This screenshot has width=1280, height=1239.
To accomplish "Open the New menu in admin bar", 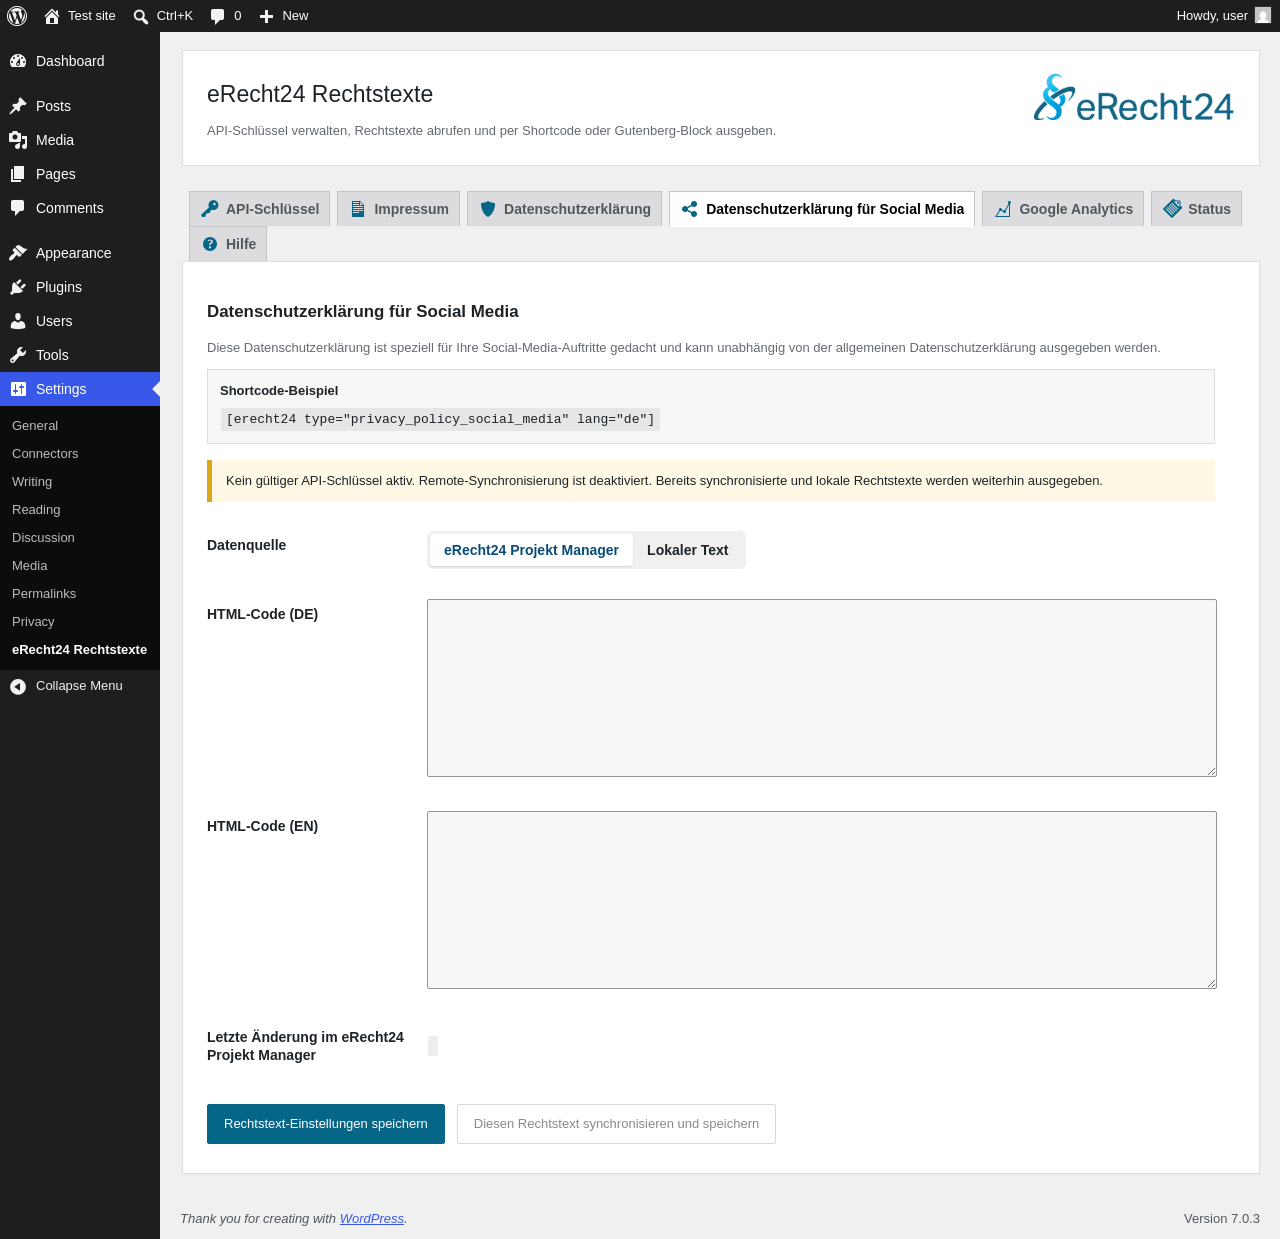I will (x=284, y=16).
